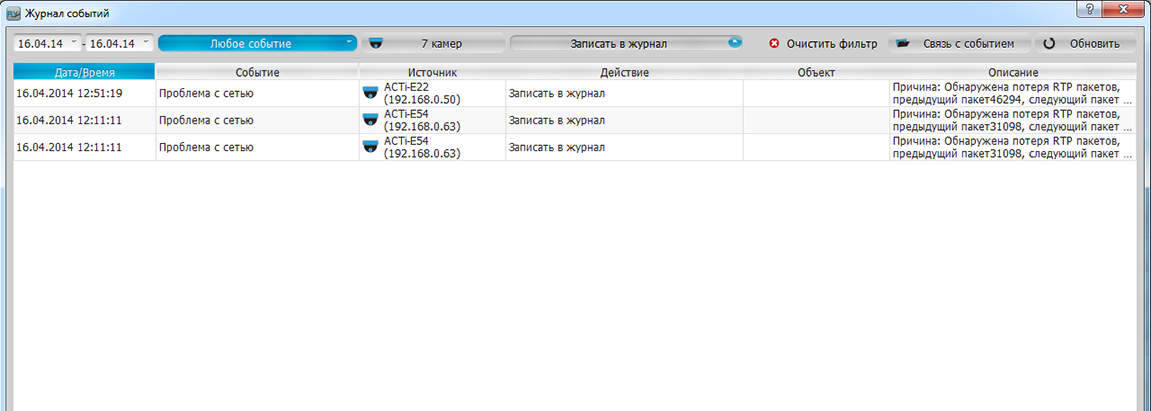Open the start date dropdown 16.04.14
Image resolution: width=1151 pixels, height=411 pixels.
coord(48,43)
